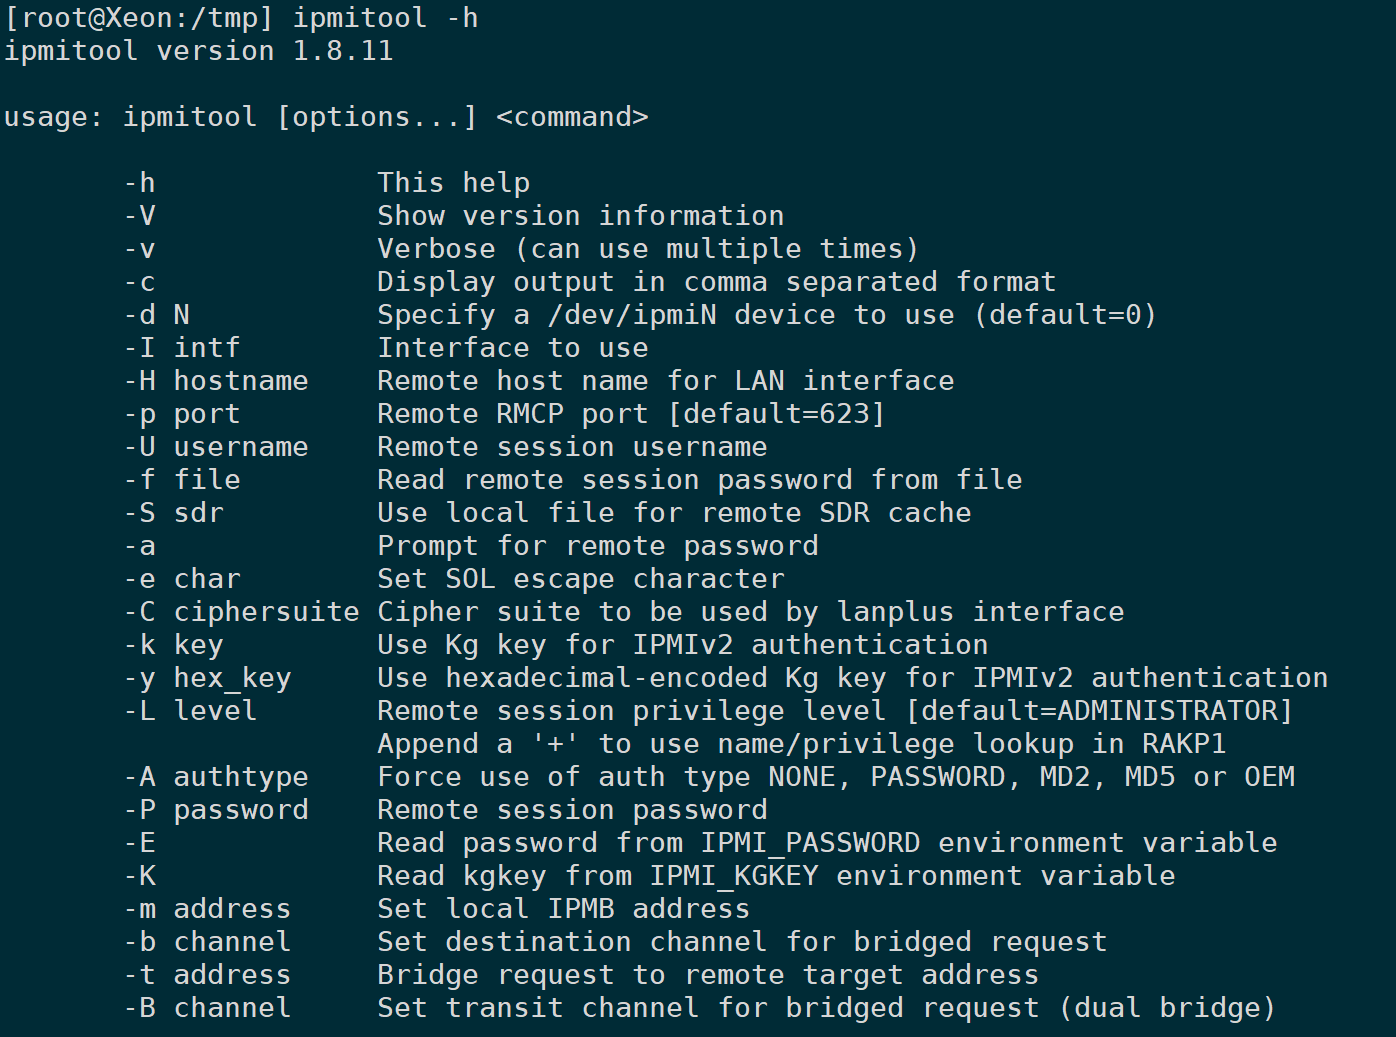Click the "[default=ADMINISTRATOR]" text
The height and width of the screenshot is (1037, 1396).
pos(1099,711)
